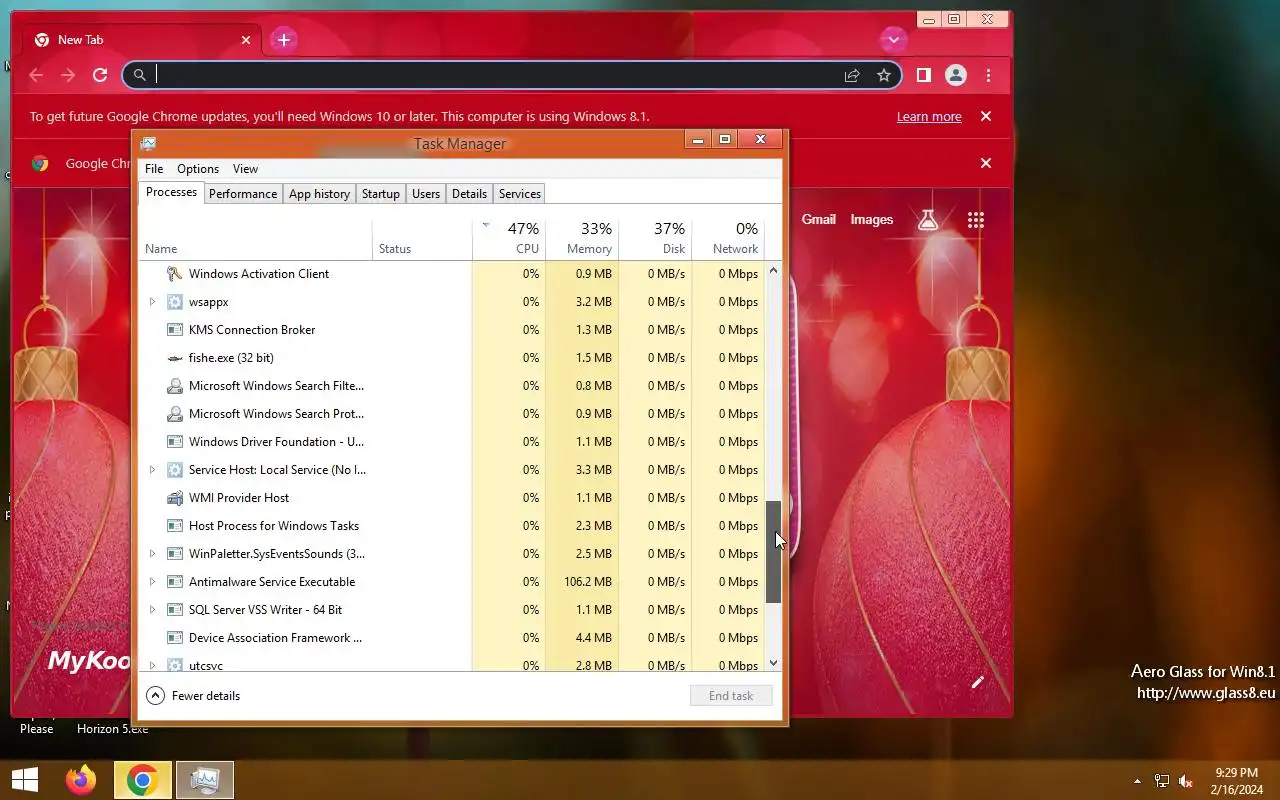Image resolution: width=1280 pixels, height=800 pixels.
Task: Open the Learn more link
Action: [x=929, y=117]
